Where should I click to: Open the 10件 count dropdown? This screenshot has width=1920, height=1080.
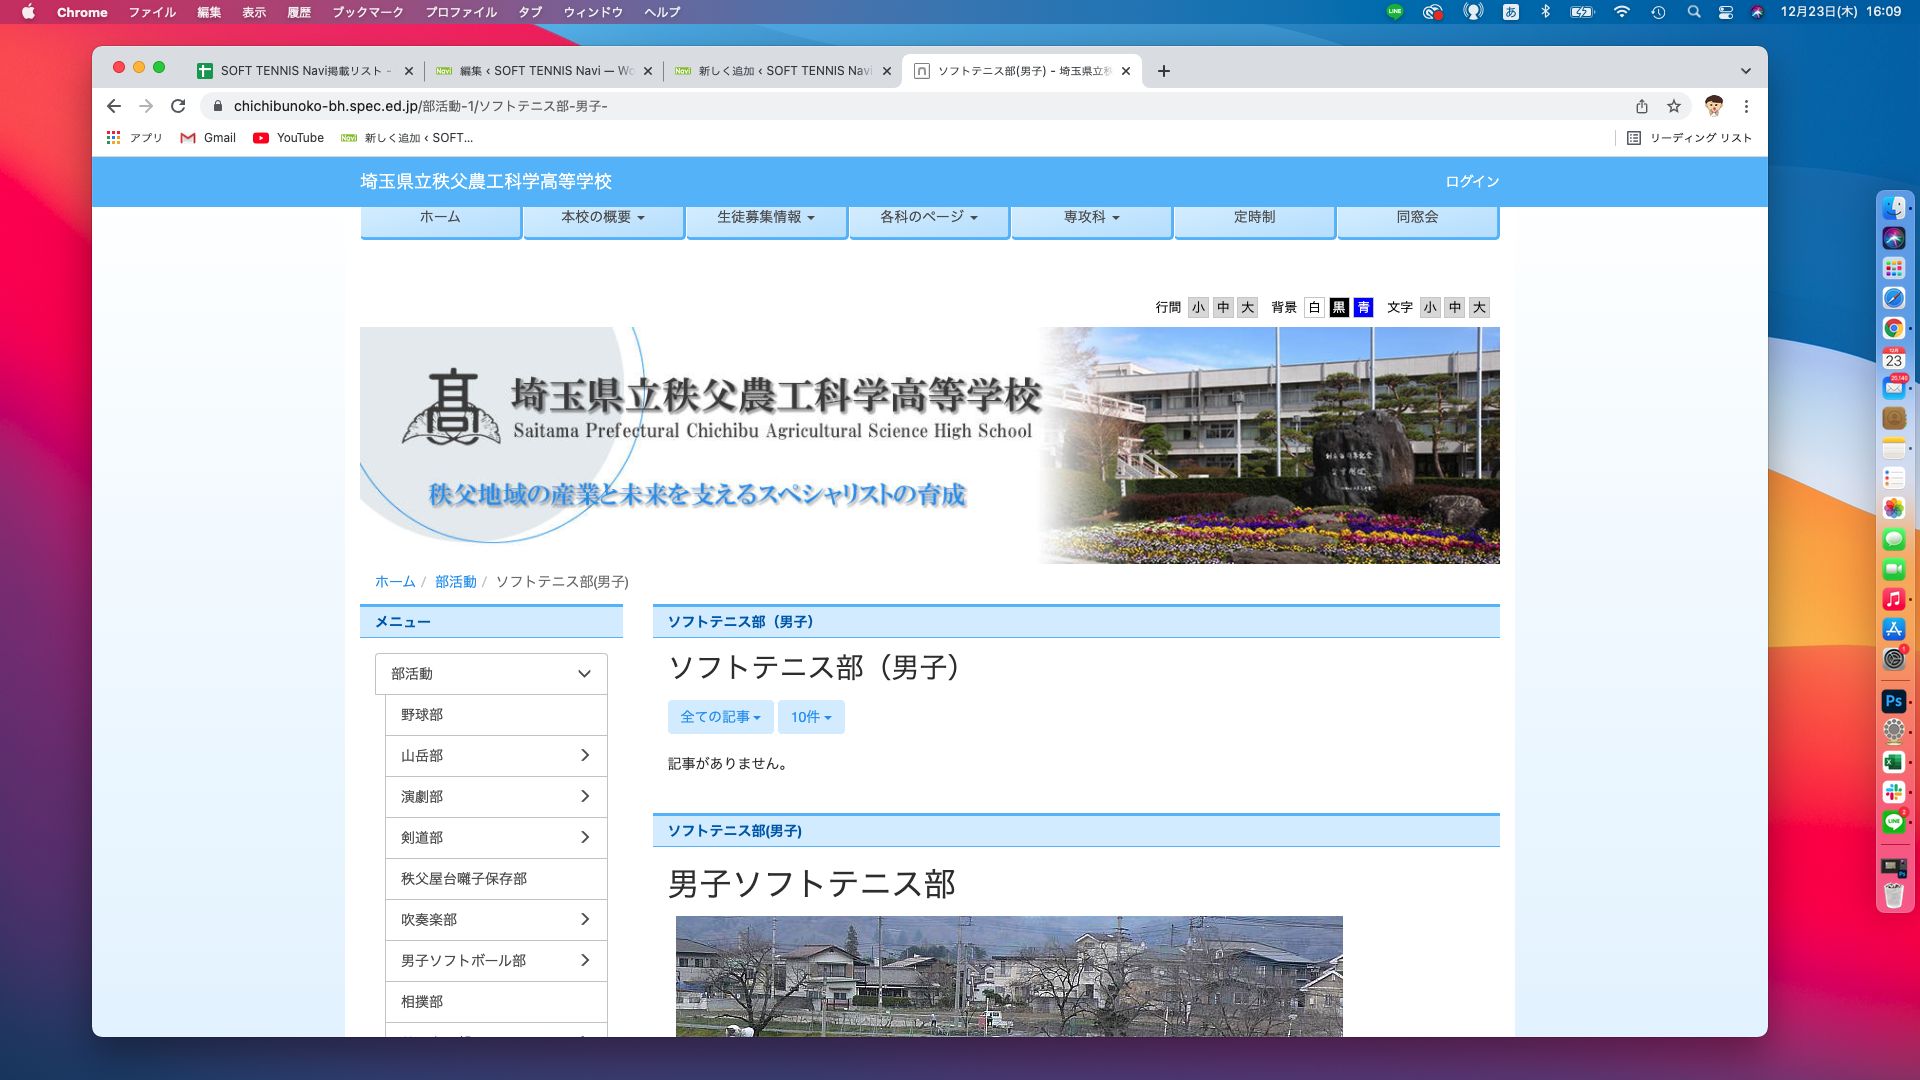pyautogui.click(x=811, y=717)
